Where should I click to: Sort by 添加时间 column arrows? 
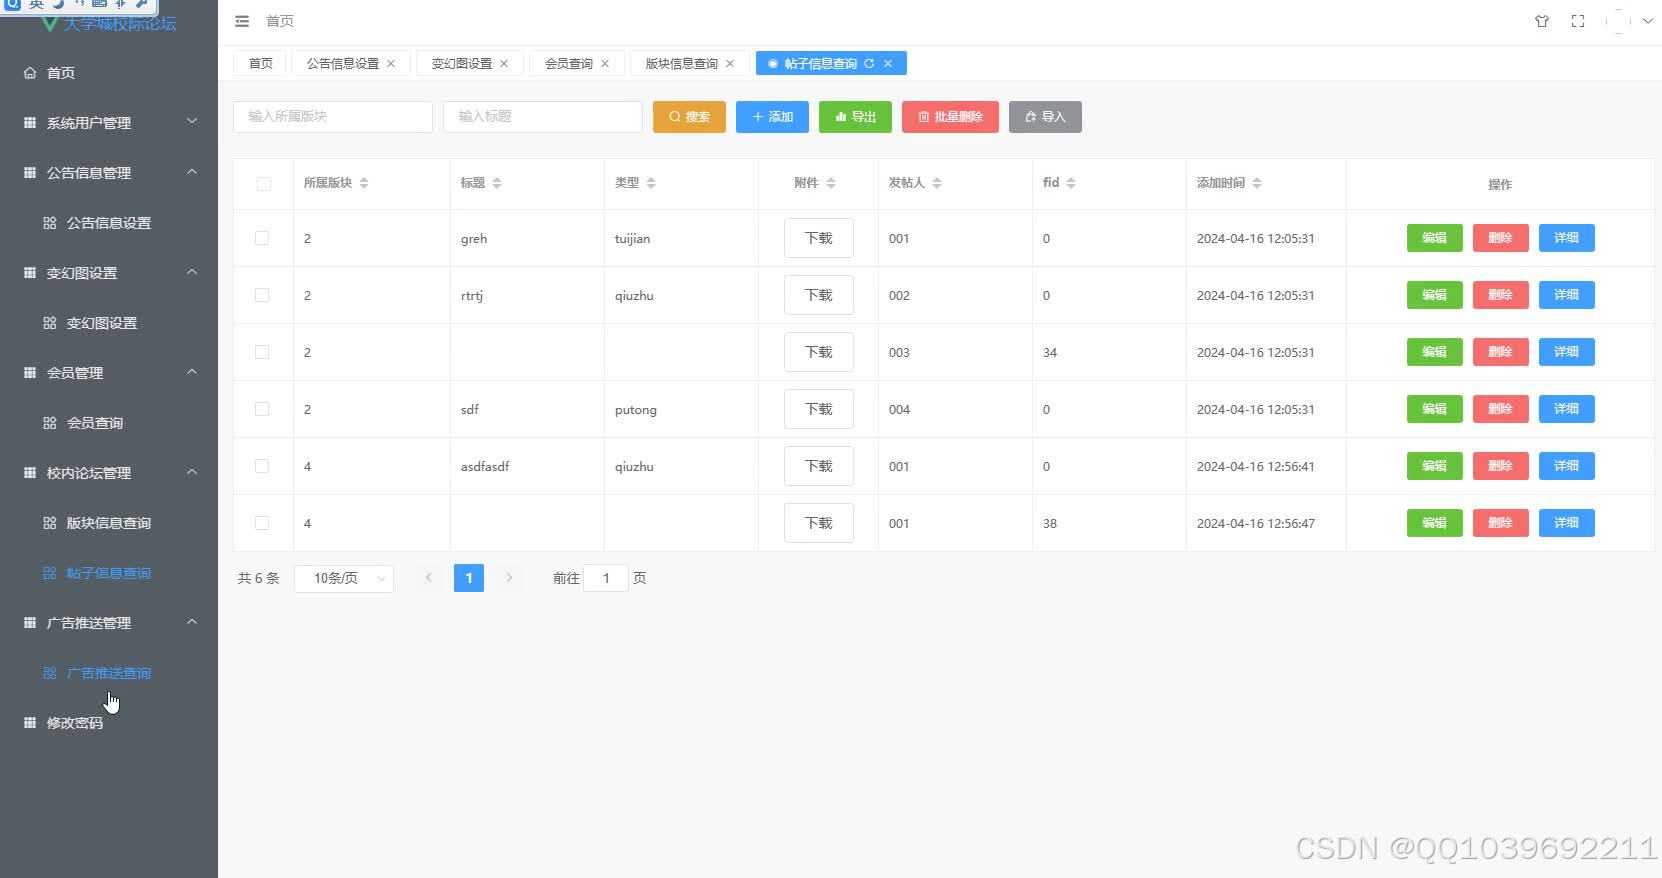click(1257, 183)
